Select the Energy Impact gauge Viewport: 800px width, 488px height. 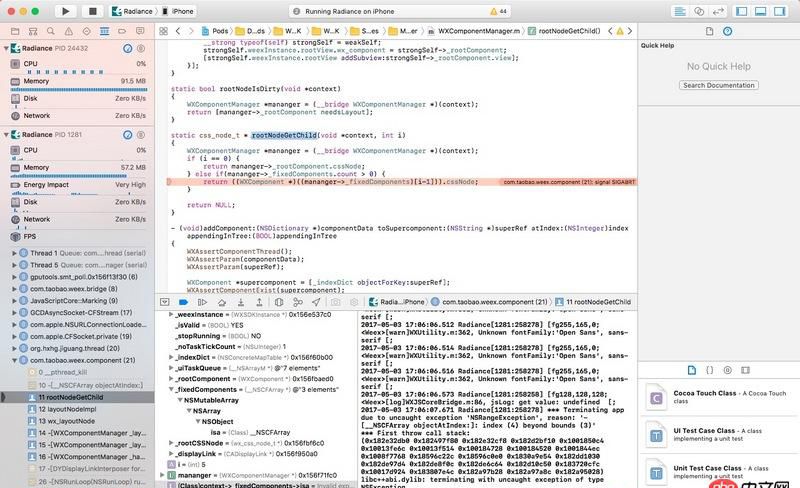pos(78,185)
